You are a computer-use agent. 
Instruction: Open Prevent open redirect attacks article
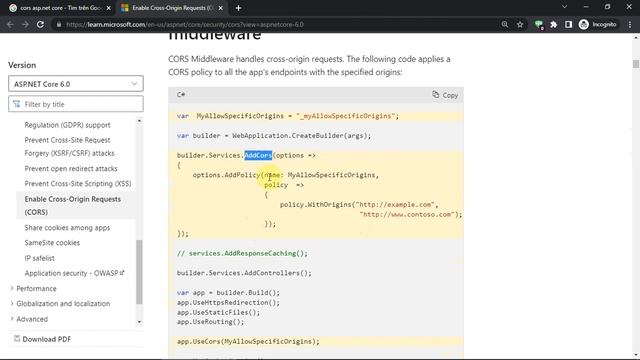[x=71, y=169]
